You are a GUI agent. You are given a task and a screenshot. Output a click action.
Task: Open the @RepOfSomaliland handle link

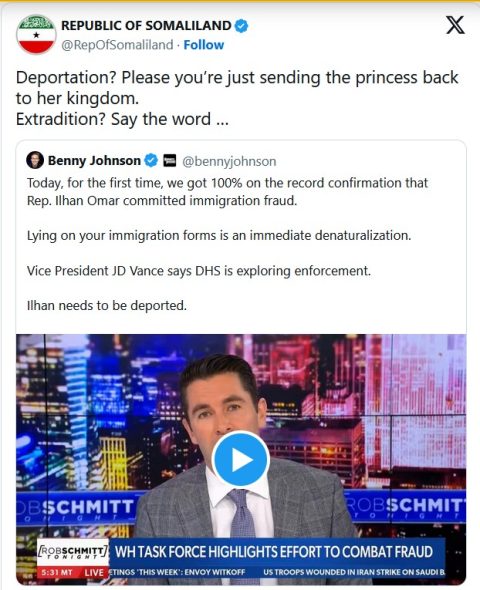(117, 45)
